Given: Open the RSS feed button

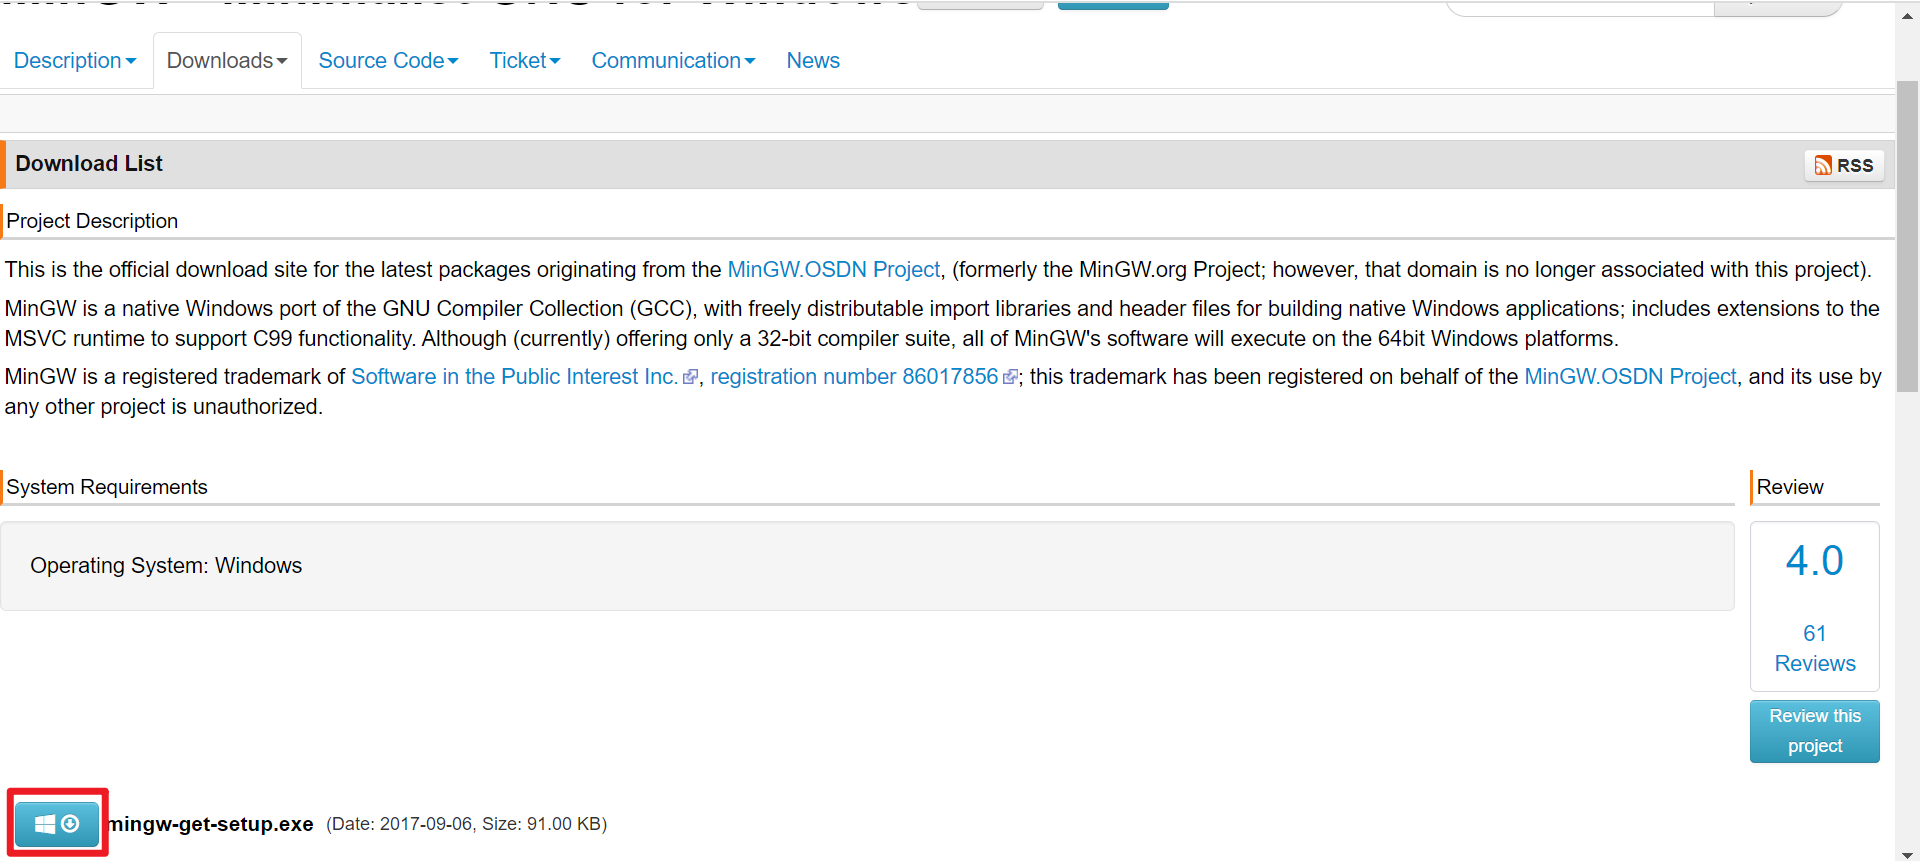Looking at the screenshot, I should pyautogui.click(x=1844, y=165).
